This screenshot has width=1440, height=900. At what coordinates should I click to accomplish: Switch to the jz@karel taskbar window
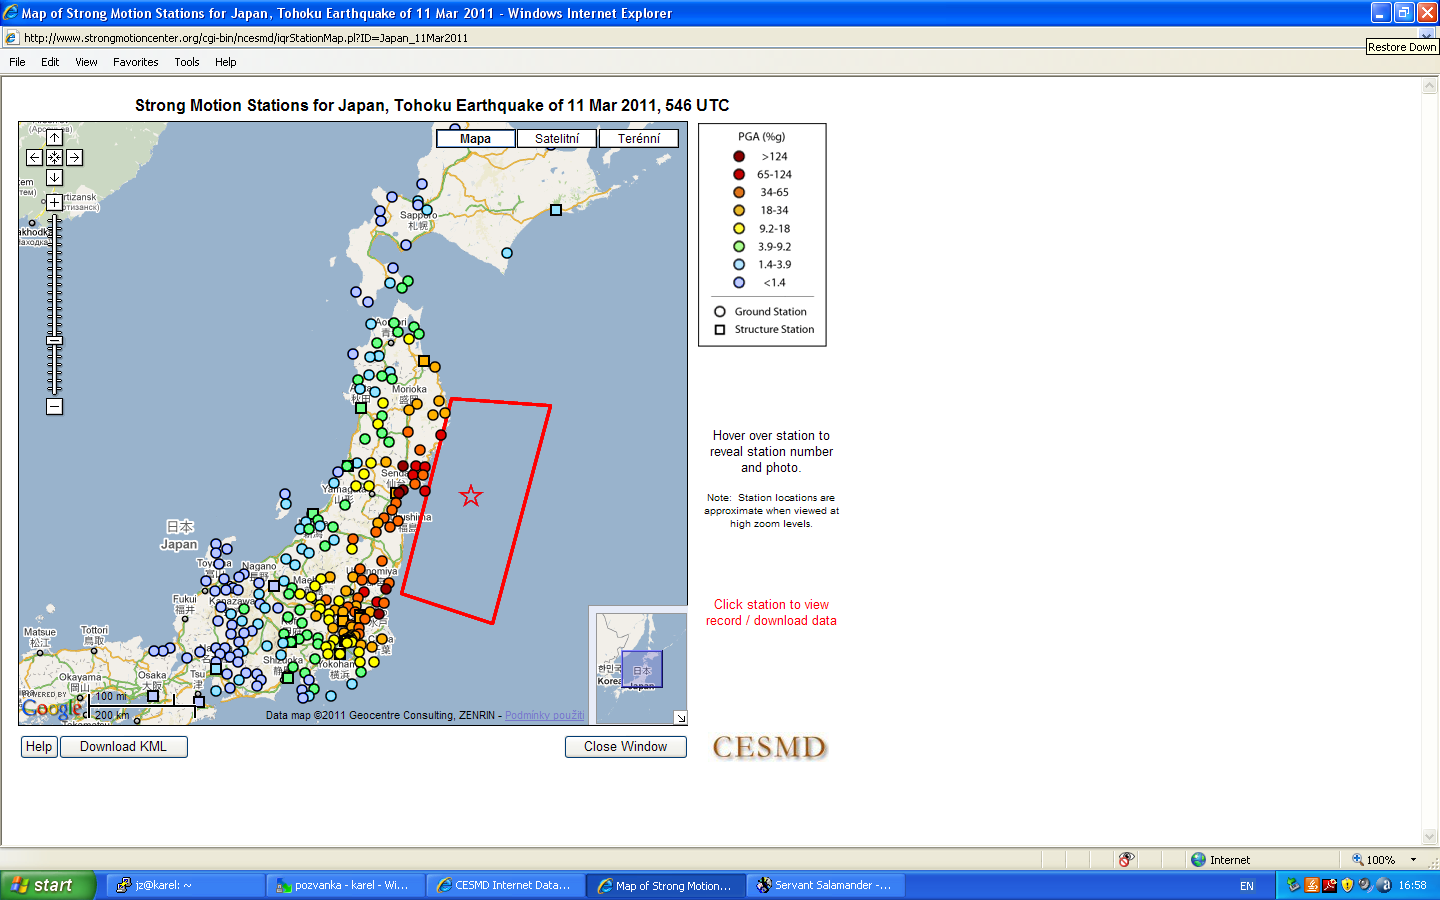[184, 885]
